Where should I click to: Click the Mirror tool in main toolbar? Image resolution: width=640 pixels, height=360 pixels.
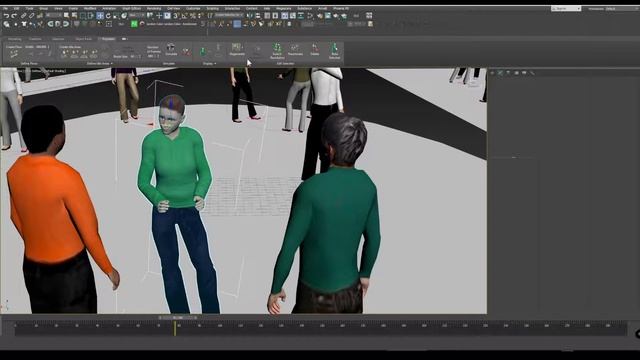pyautogui.click(x=249, y=16)
